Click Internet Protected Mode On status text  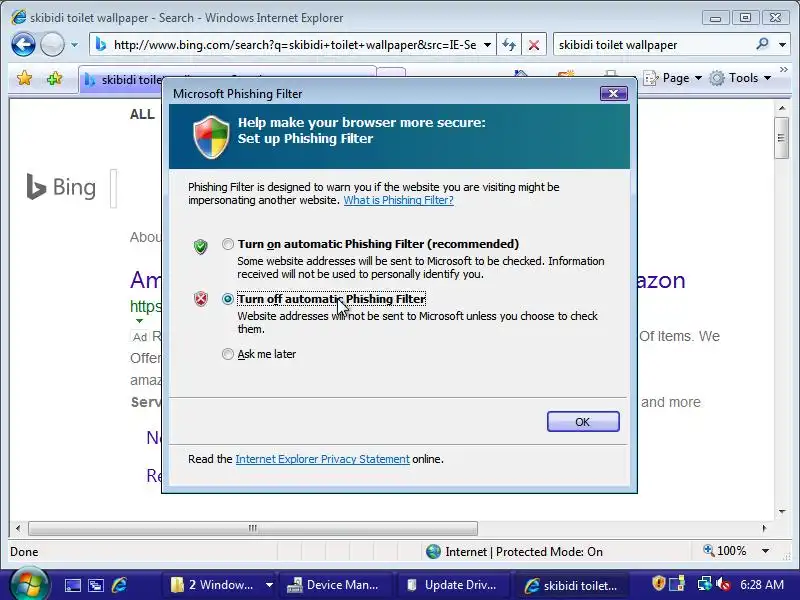(x=524, y=552)
